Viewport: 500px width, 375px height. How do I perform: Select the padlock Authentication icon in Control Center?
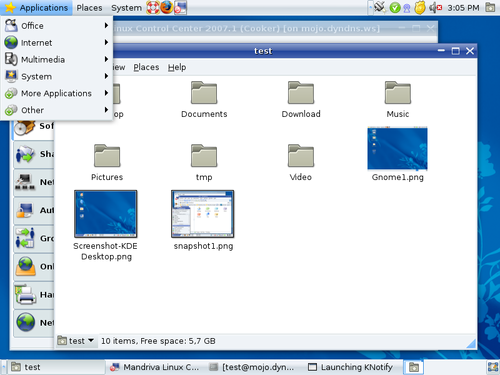pos(25,210)
